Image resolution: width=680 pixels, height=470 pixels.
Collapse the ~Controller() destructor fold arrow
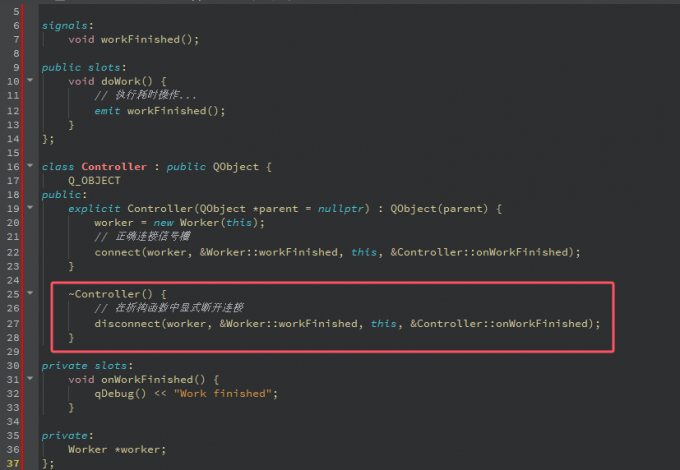coord(31,294)
